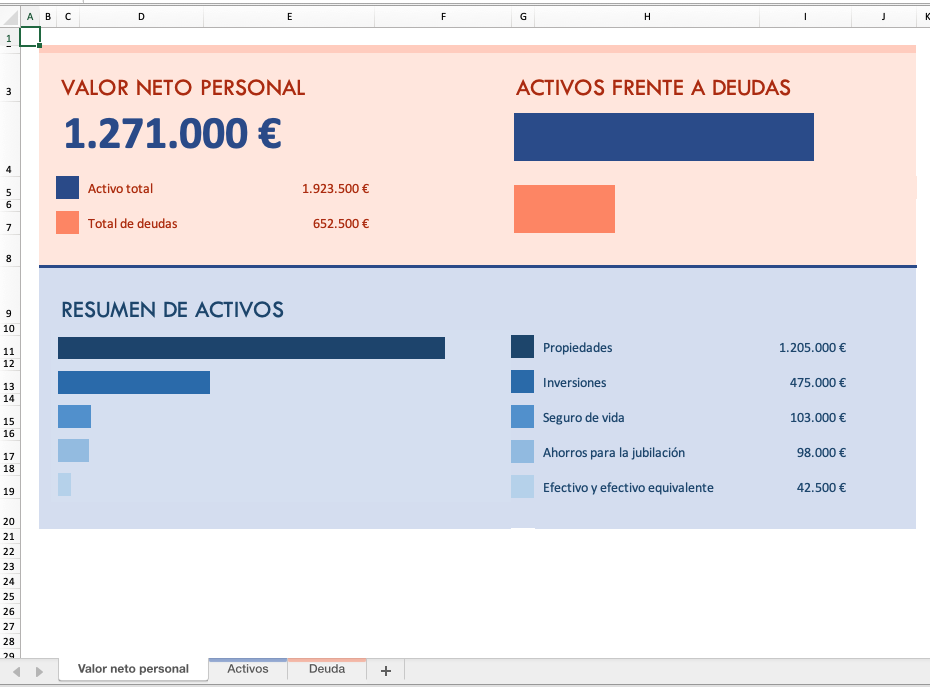Click column header E
930x687 pixels.
coord(289,16)
